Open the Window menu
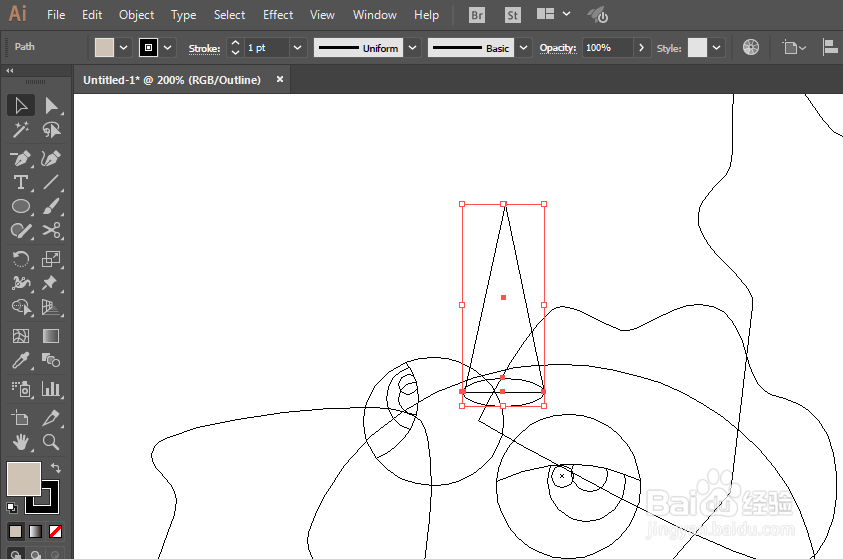Viewport: 843px width, 559px height. tap(375, 15)
